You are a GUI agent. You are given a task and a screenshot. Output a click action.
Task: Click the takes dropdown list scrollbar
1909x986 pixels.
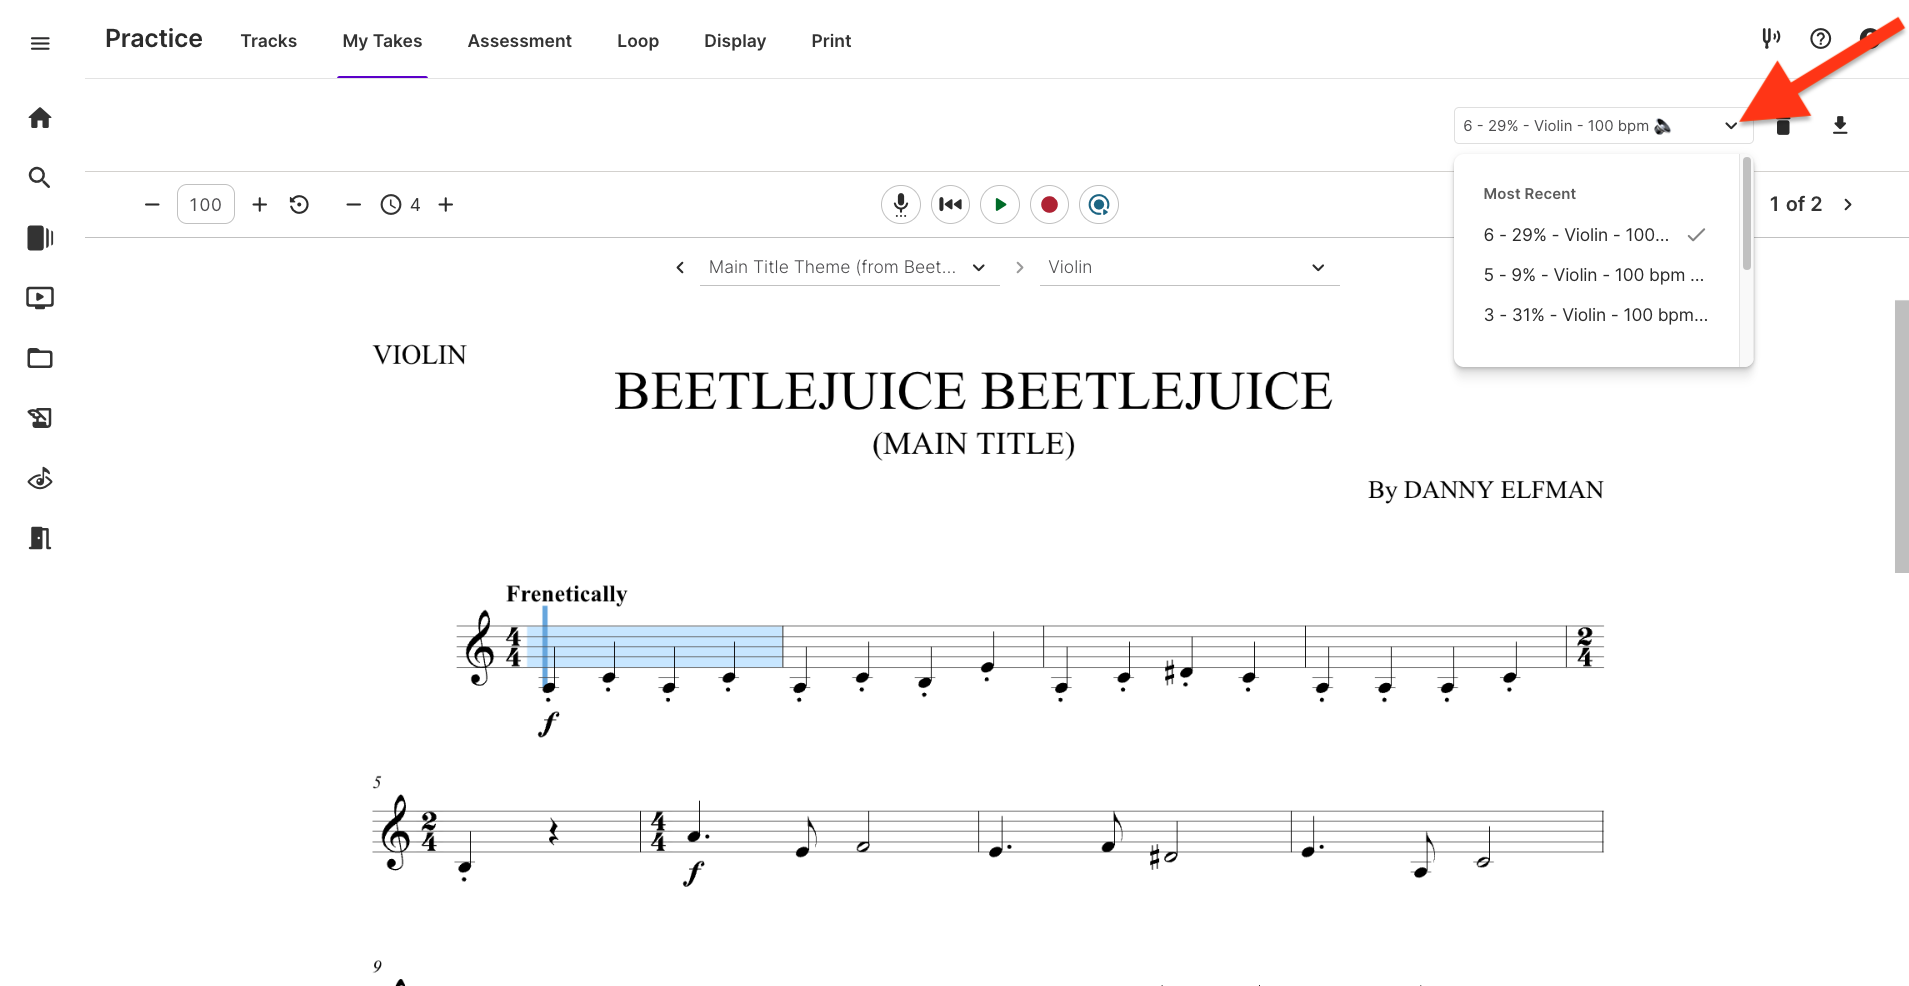click(x=1747, y=213)
